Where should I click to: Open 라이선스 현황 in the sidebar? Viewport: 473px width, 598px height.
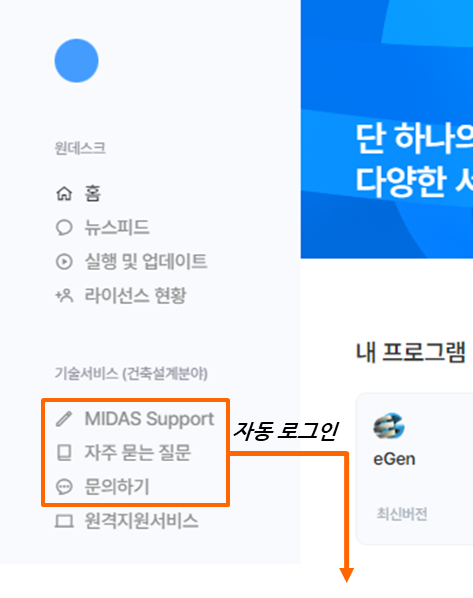(135, 296)
